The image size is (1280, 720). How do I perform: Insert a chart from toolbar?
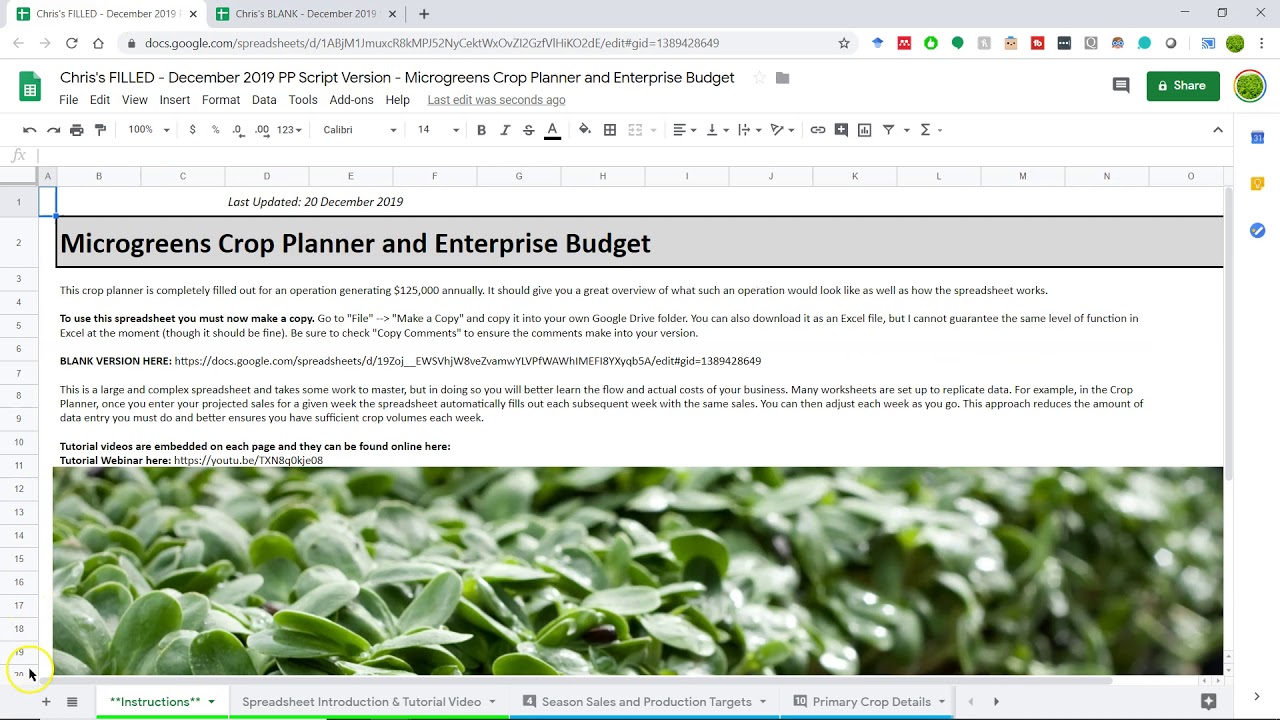point(864,130)
